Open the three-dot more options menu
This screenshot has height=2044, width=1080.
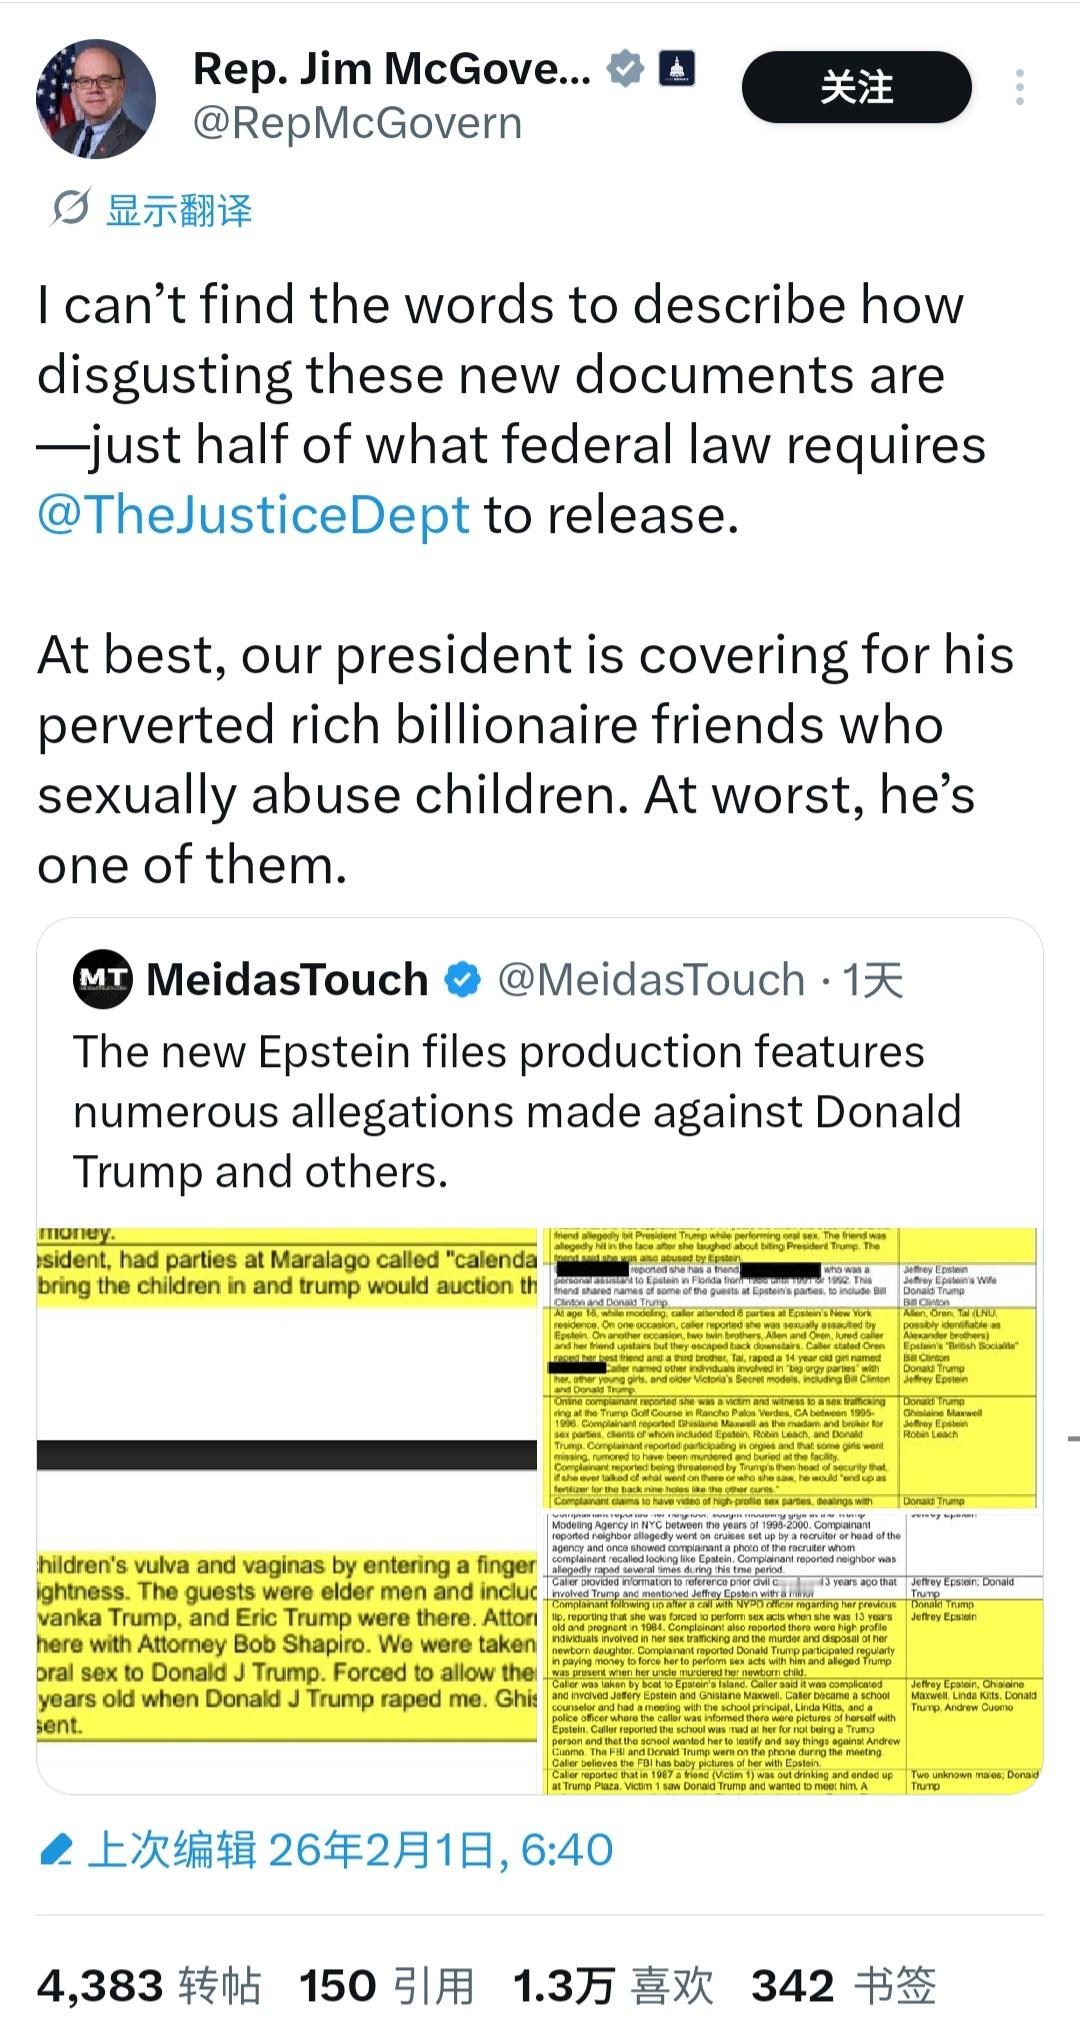[x=1019, y=88]
